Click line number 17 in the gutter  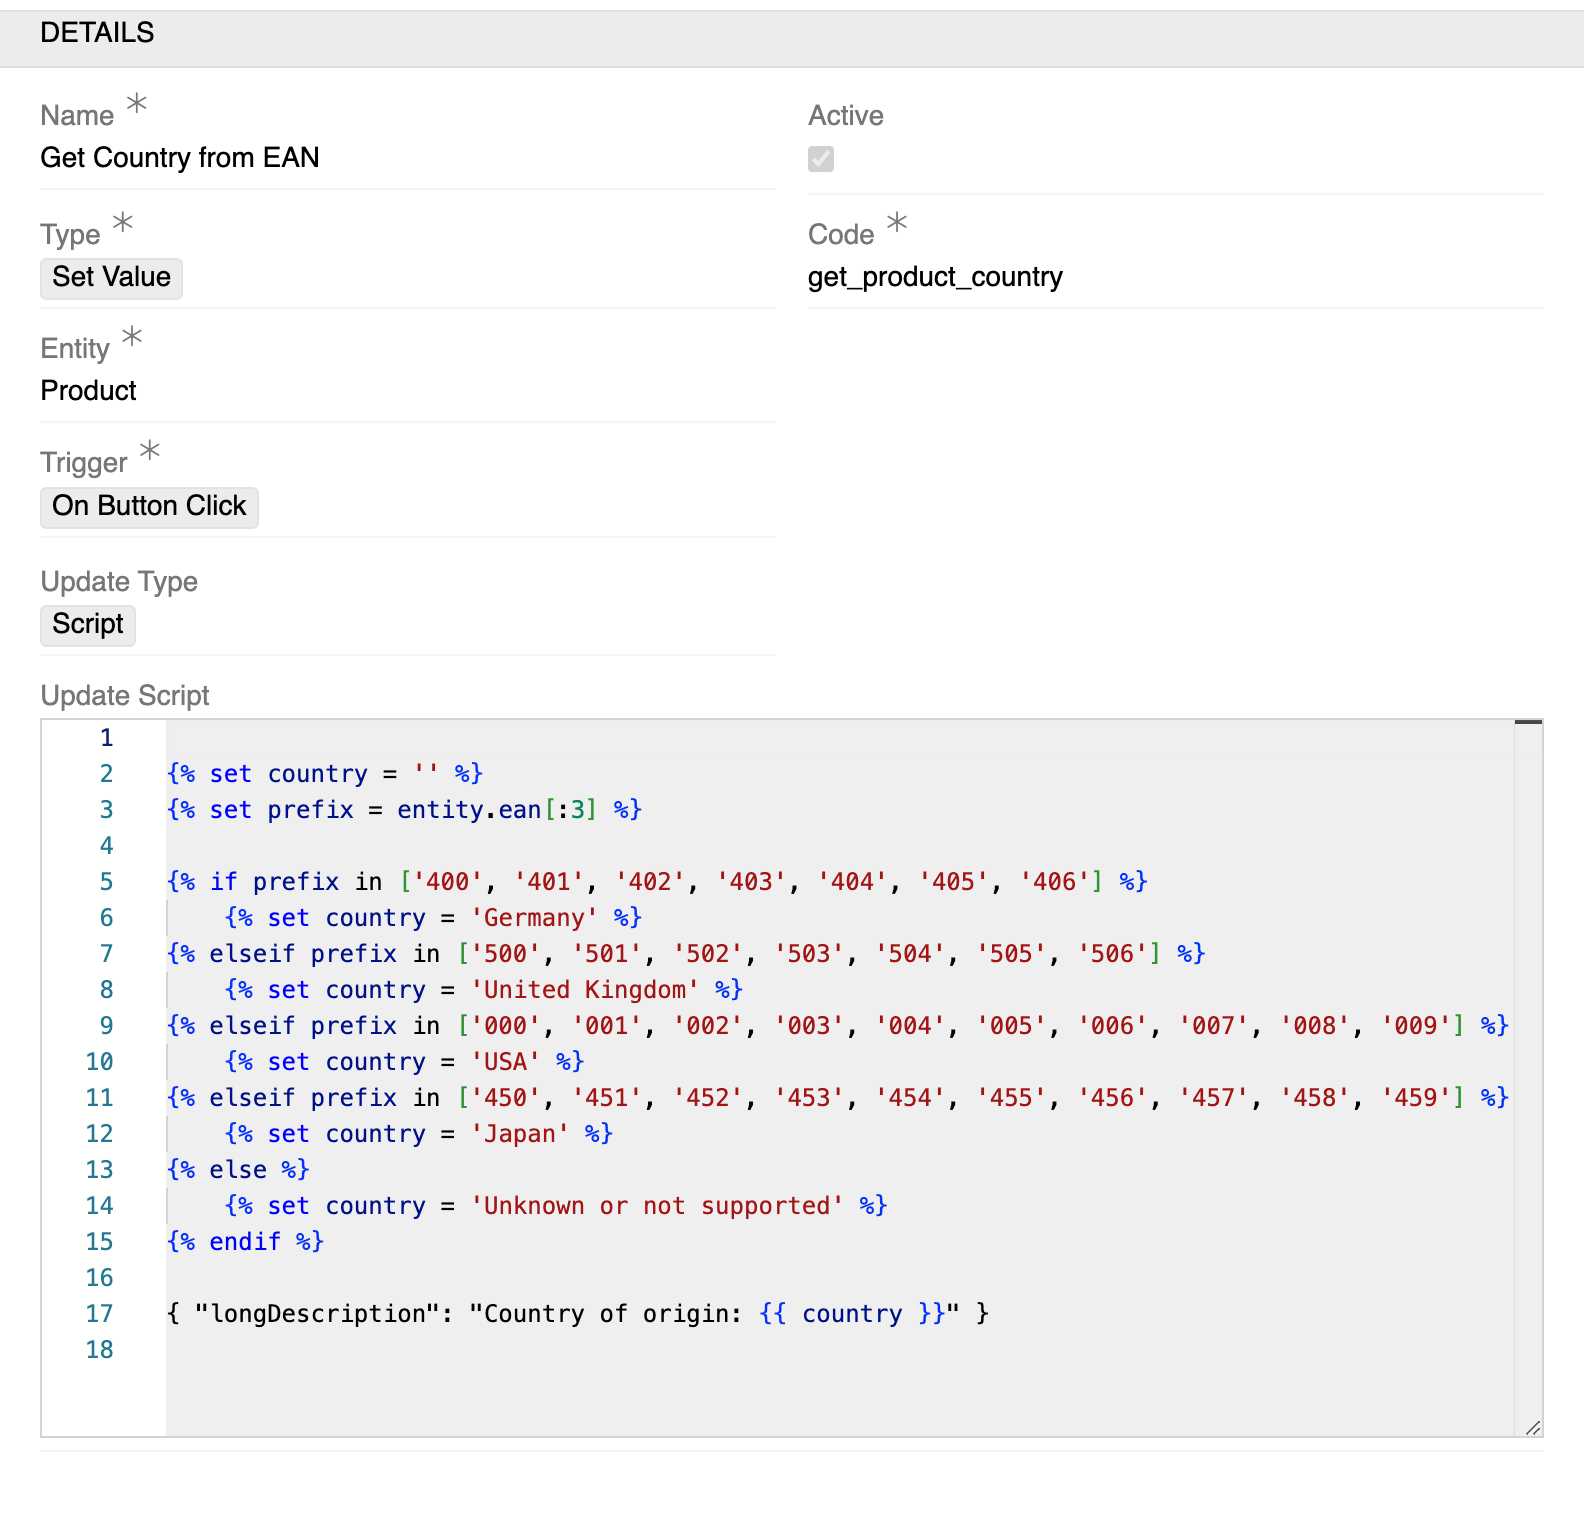[x=99, y=1314]
